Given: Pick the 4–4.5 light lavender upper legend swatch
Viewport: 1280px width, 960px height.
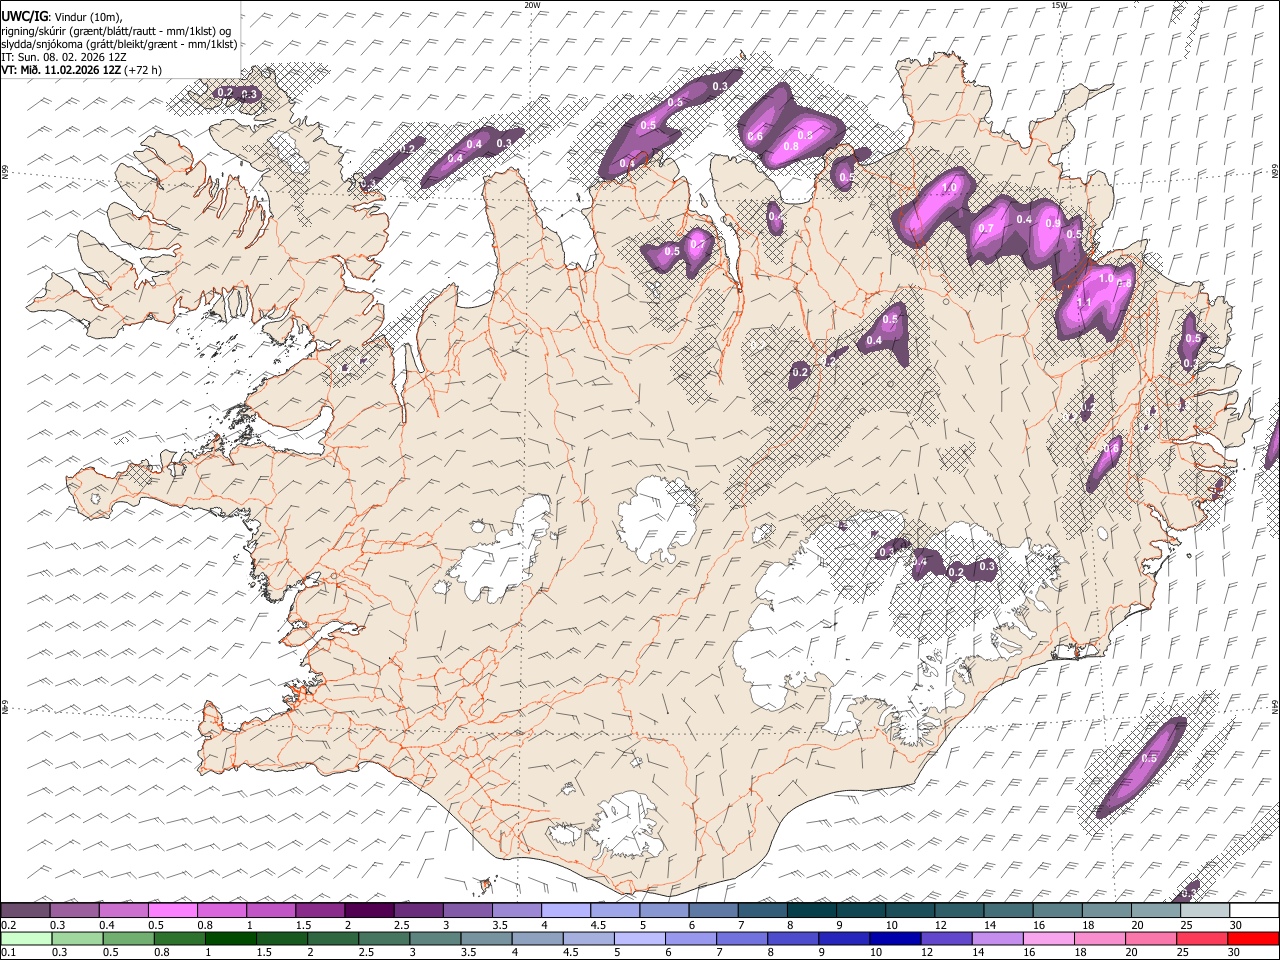Looking at the screenshot, I should pos(566,911).
